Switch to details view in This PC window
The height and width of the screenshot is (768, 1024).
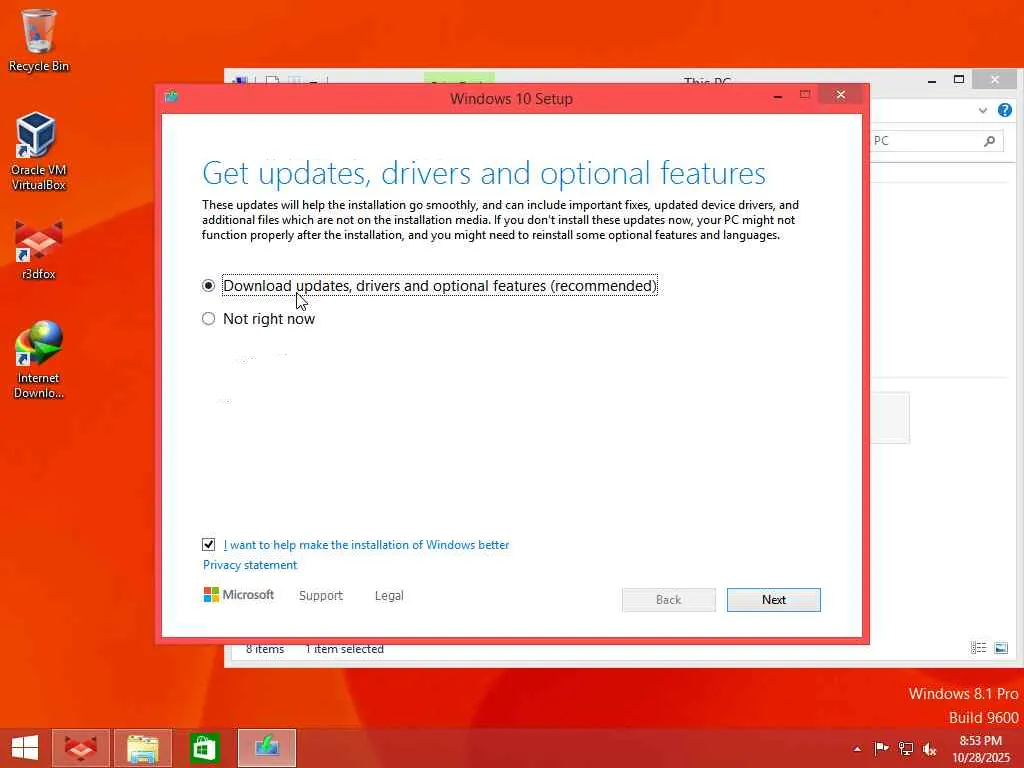coord(978,648)
